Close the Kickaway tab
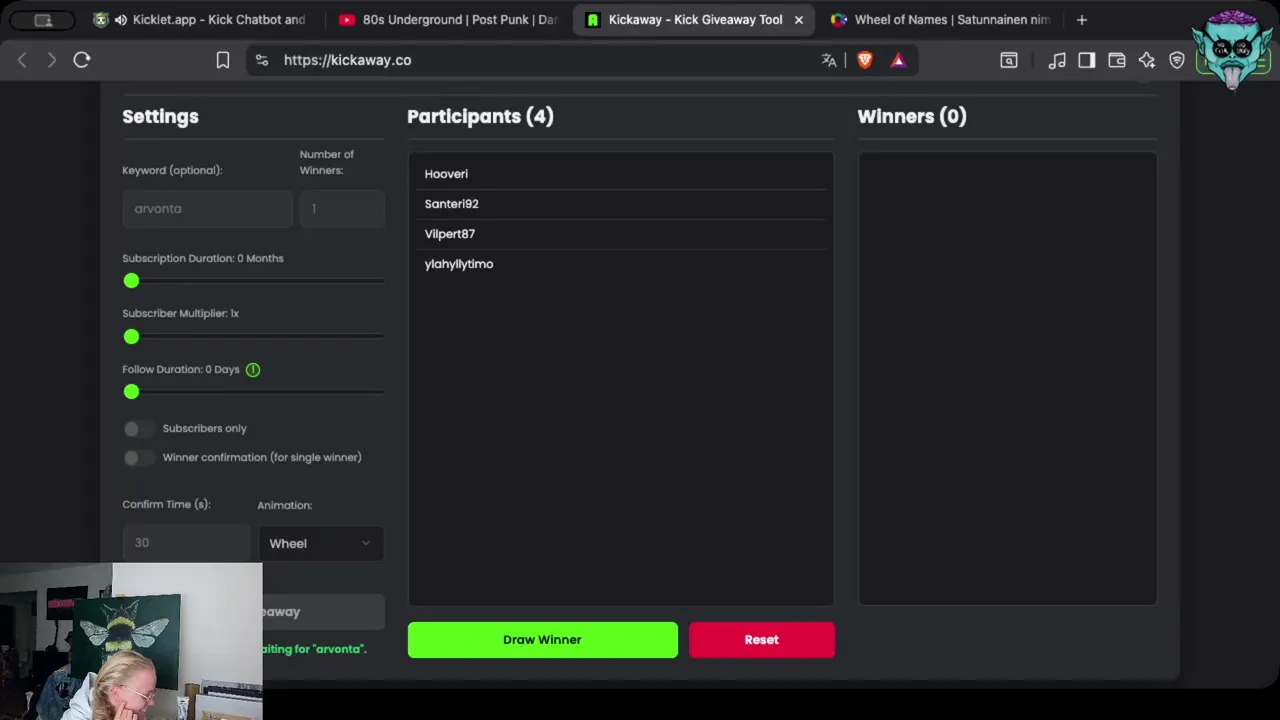The width and height of the screenshot is (1280, 720). click(x=798, y=20)
